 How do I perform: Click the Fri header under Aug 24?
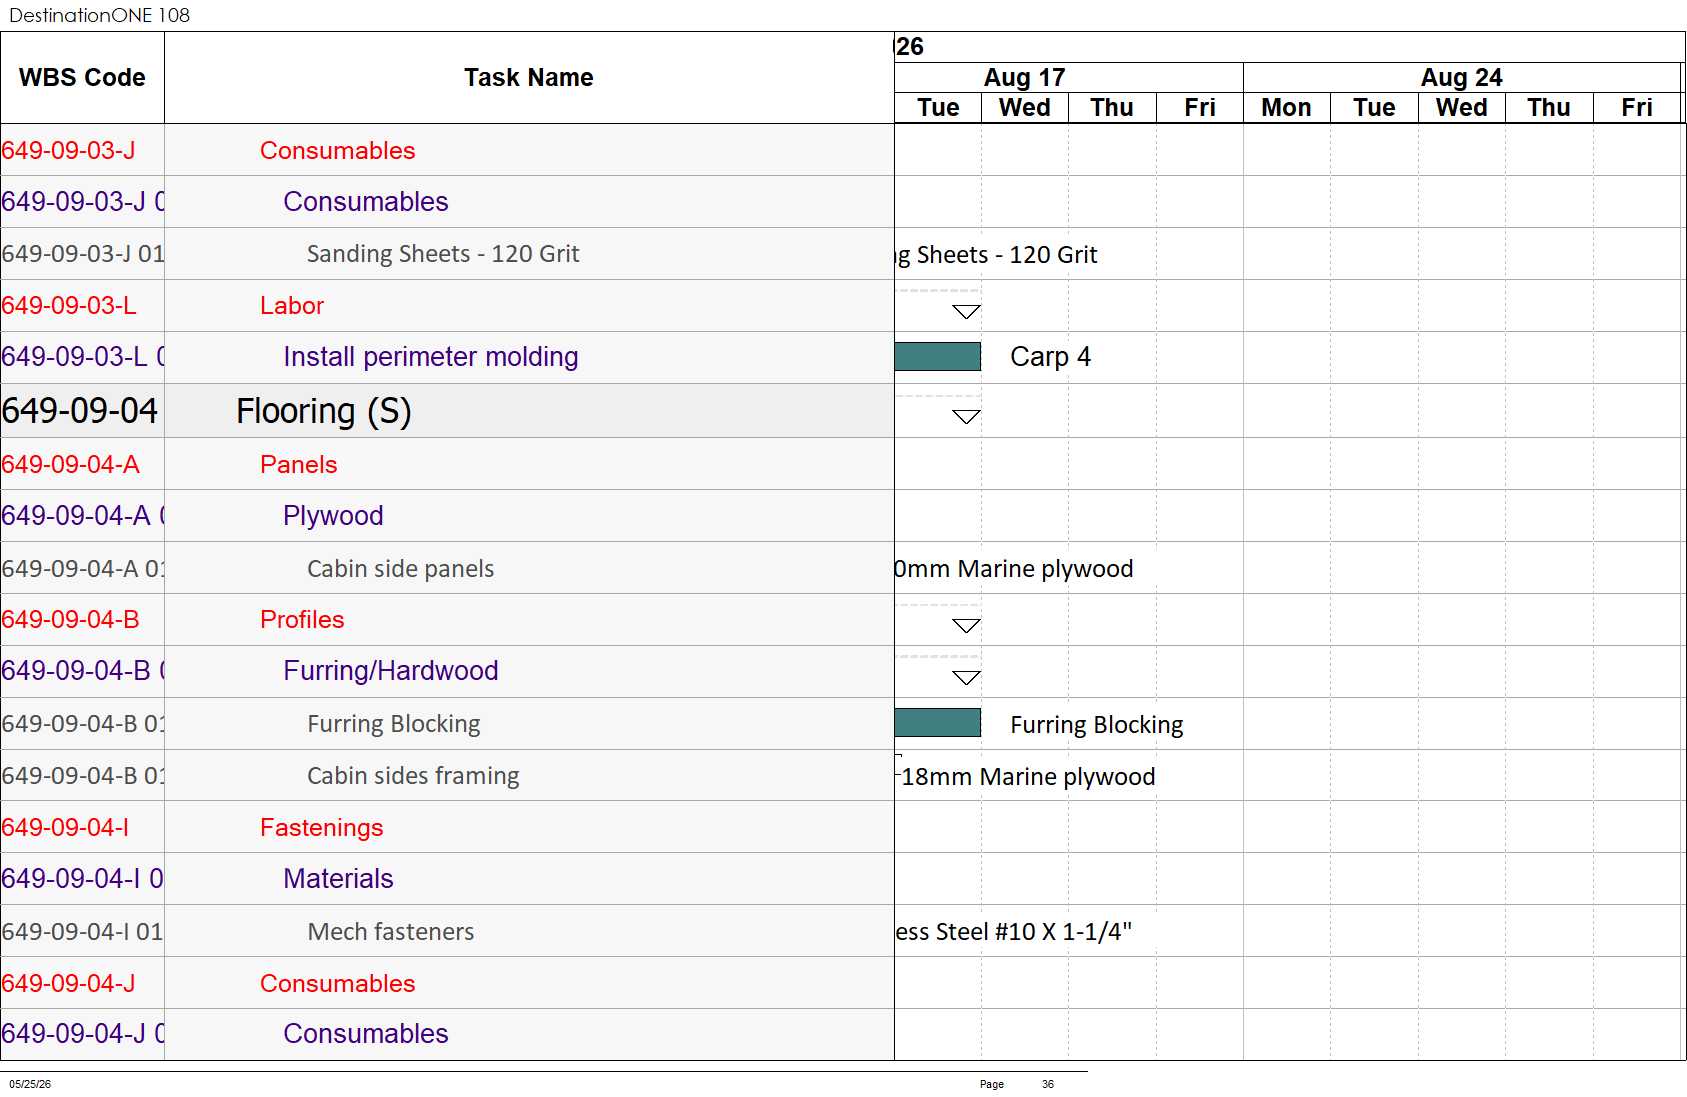click(x=1637, y=108)
